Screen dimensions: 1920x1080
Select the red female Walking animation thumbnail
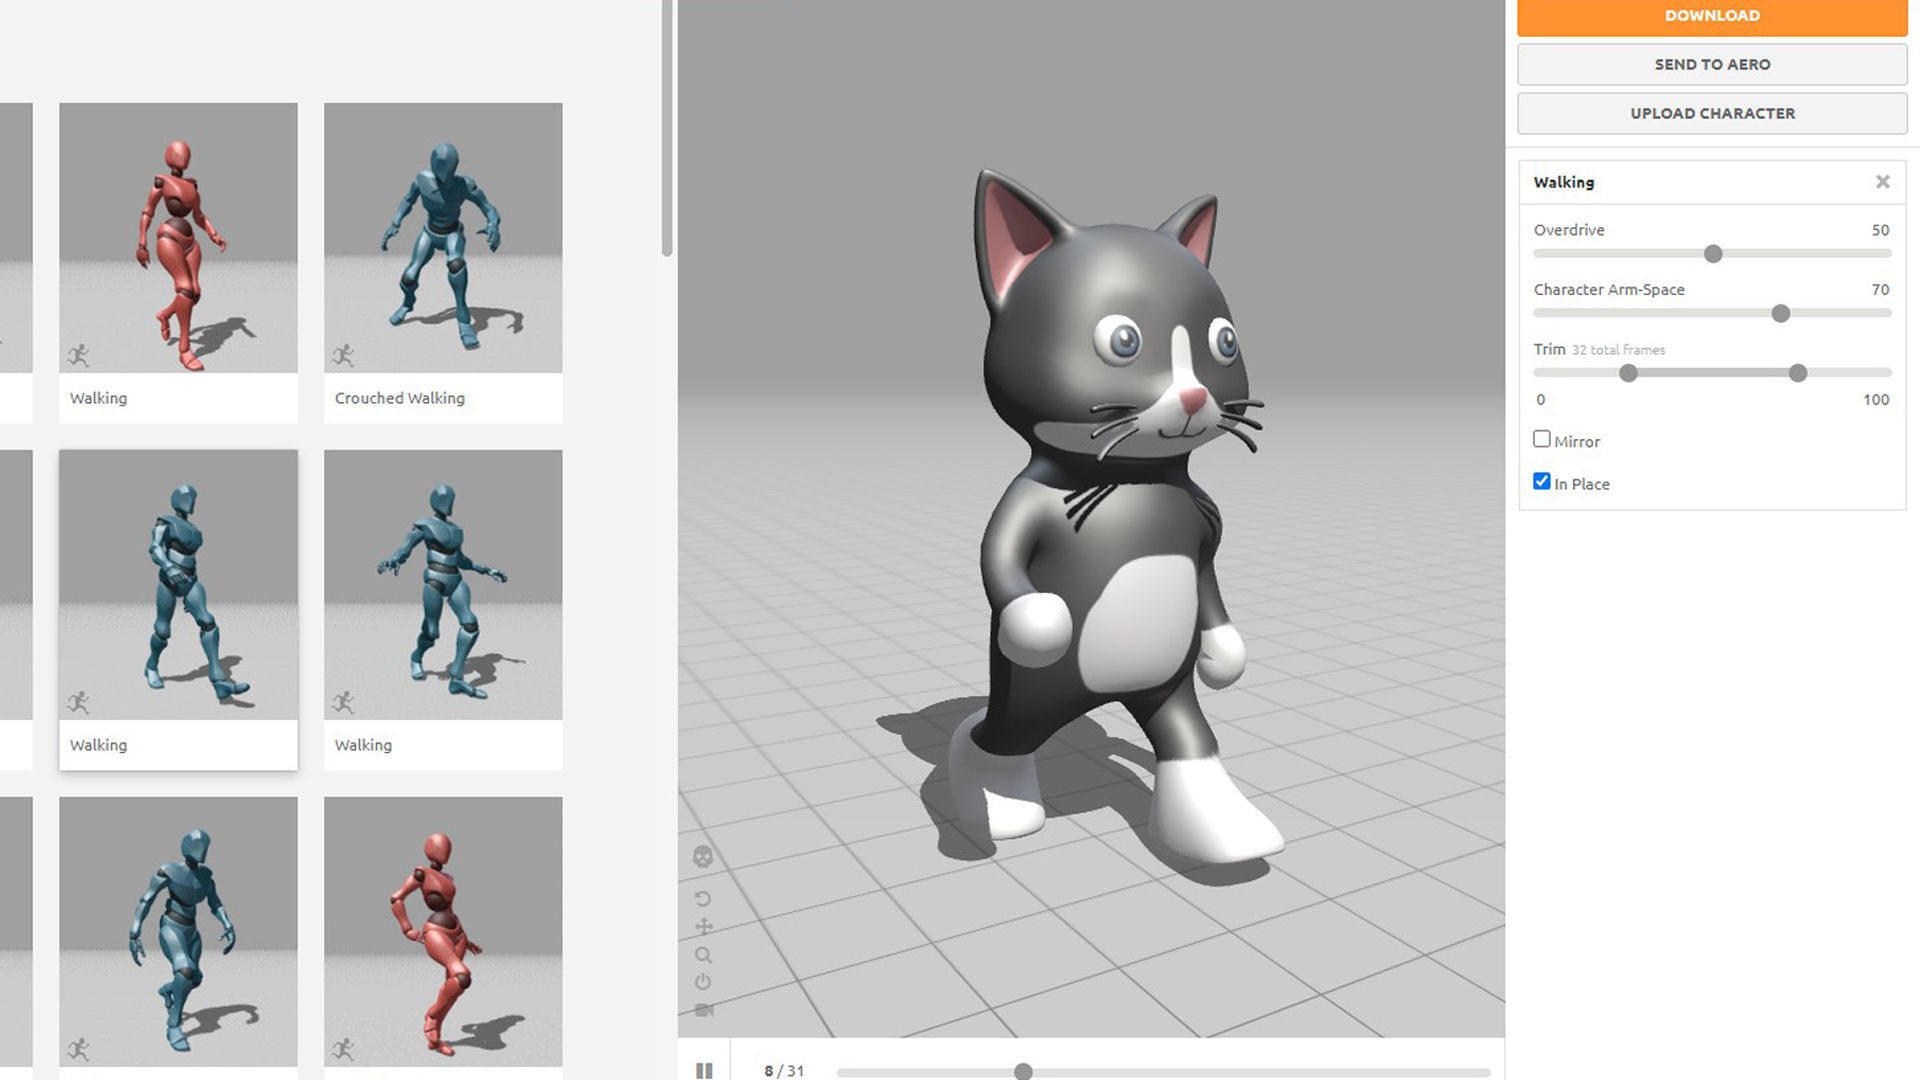click(x=178, y=238)
